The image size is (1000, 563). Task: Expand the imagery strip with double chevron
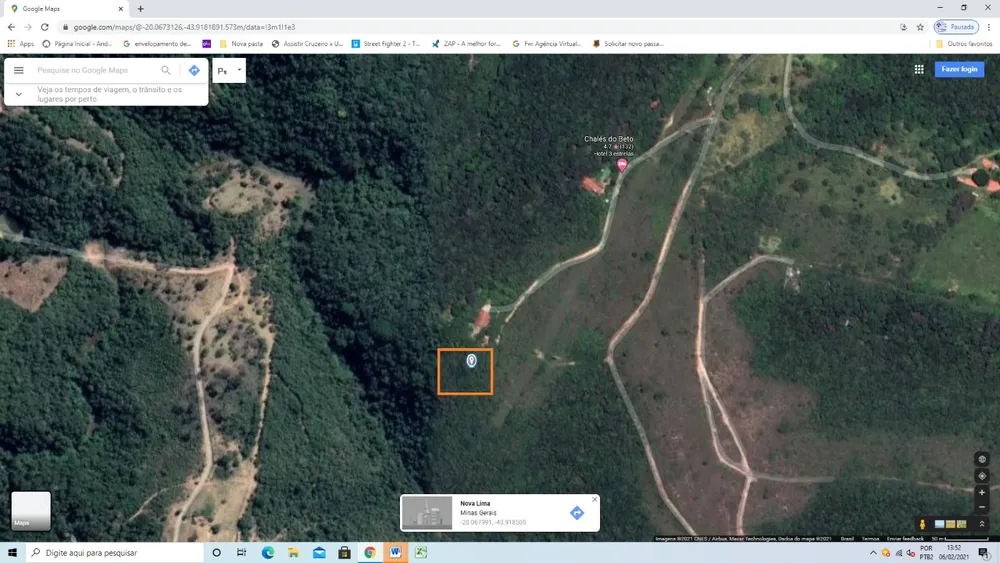pos(982,524)
